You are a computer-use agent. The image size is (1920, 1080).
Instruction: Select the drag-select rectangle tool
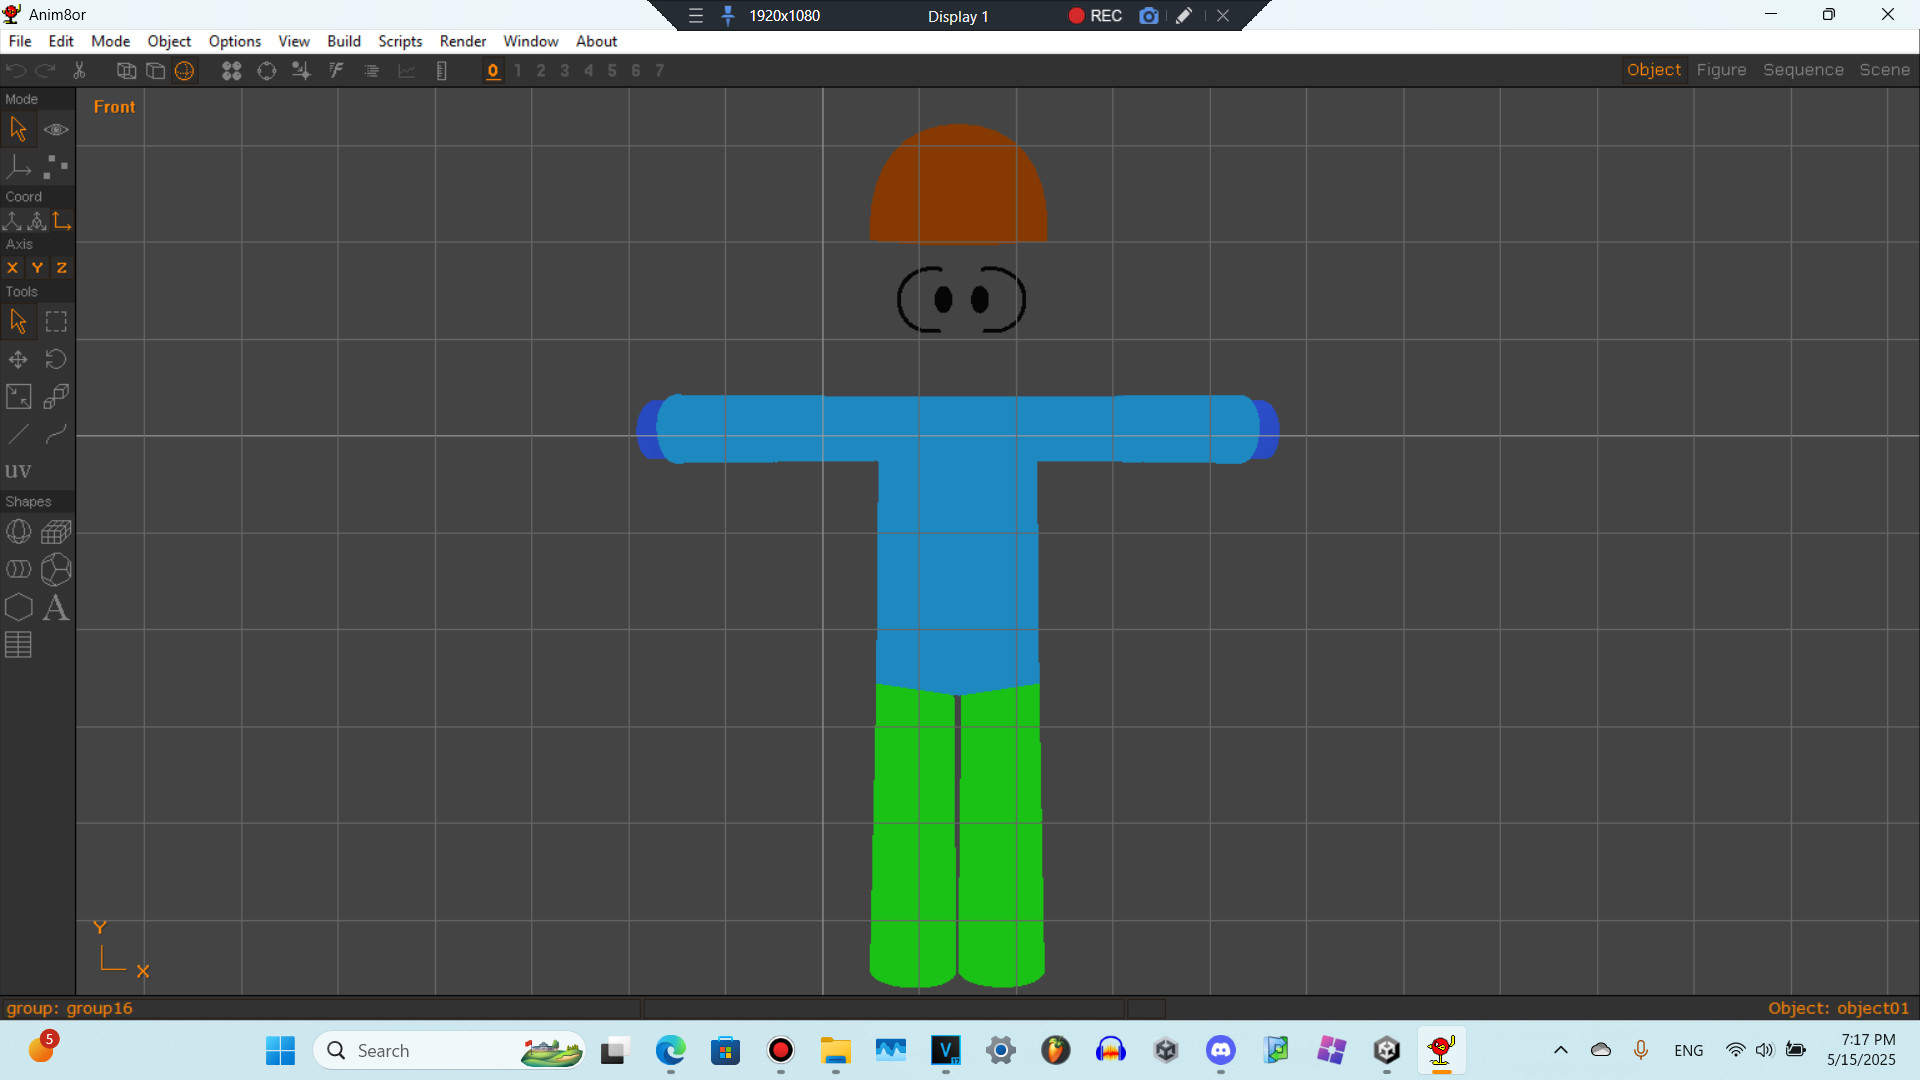point(56,321)
